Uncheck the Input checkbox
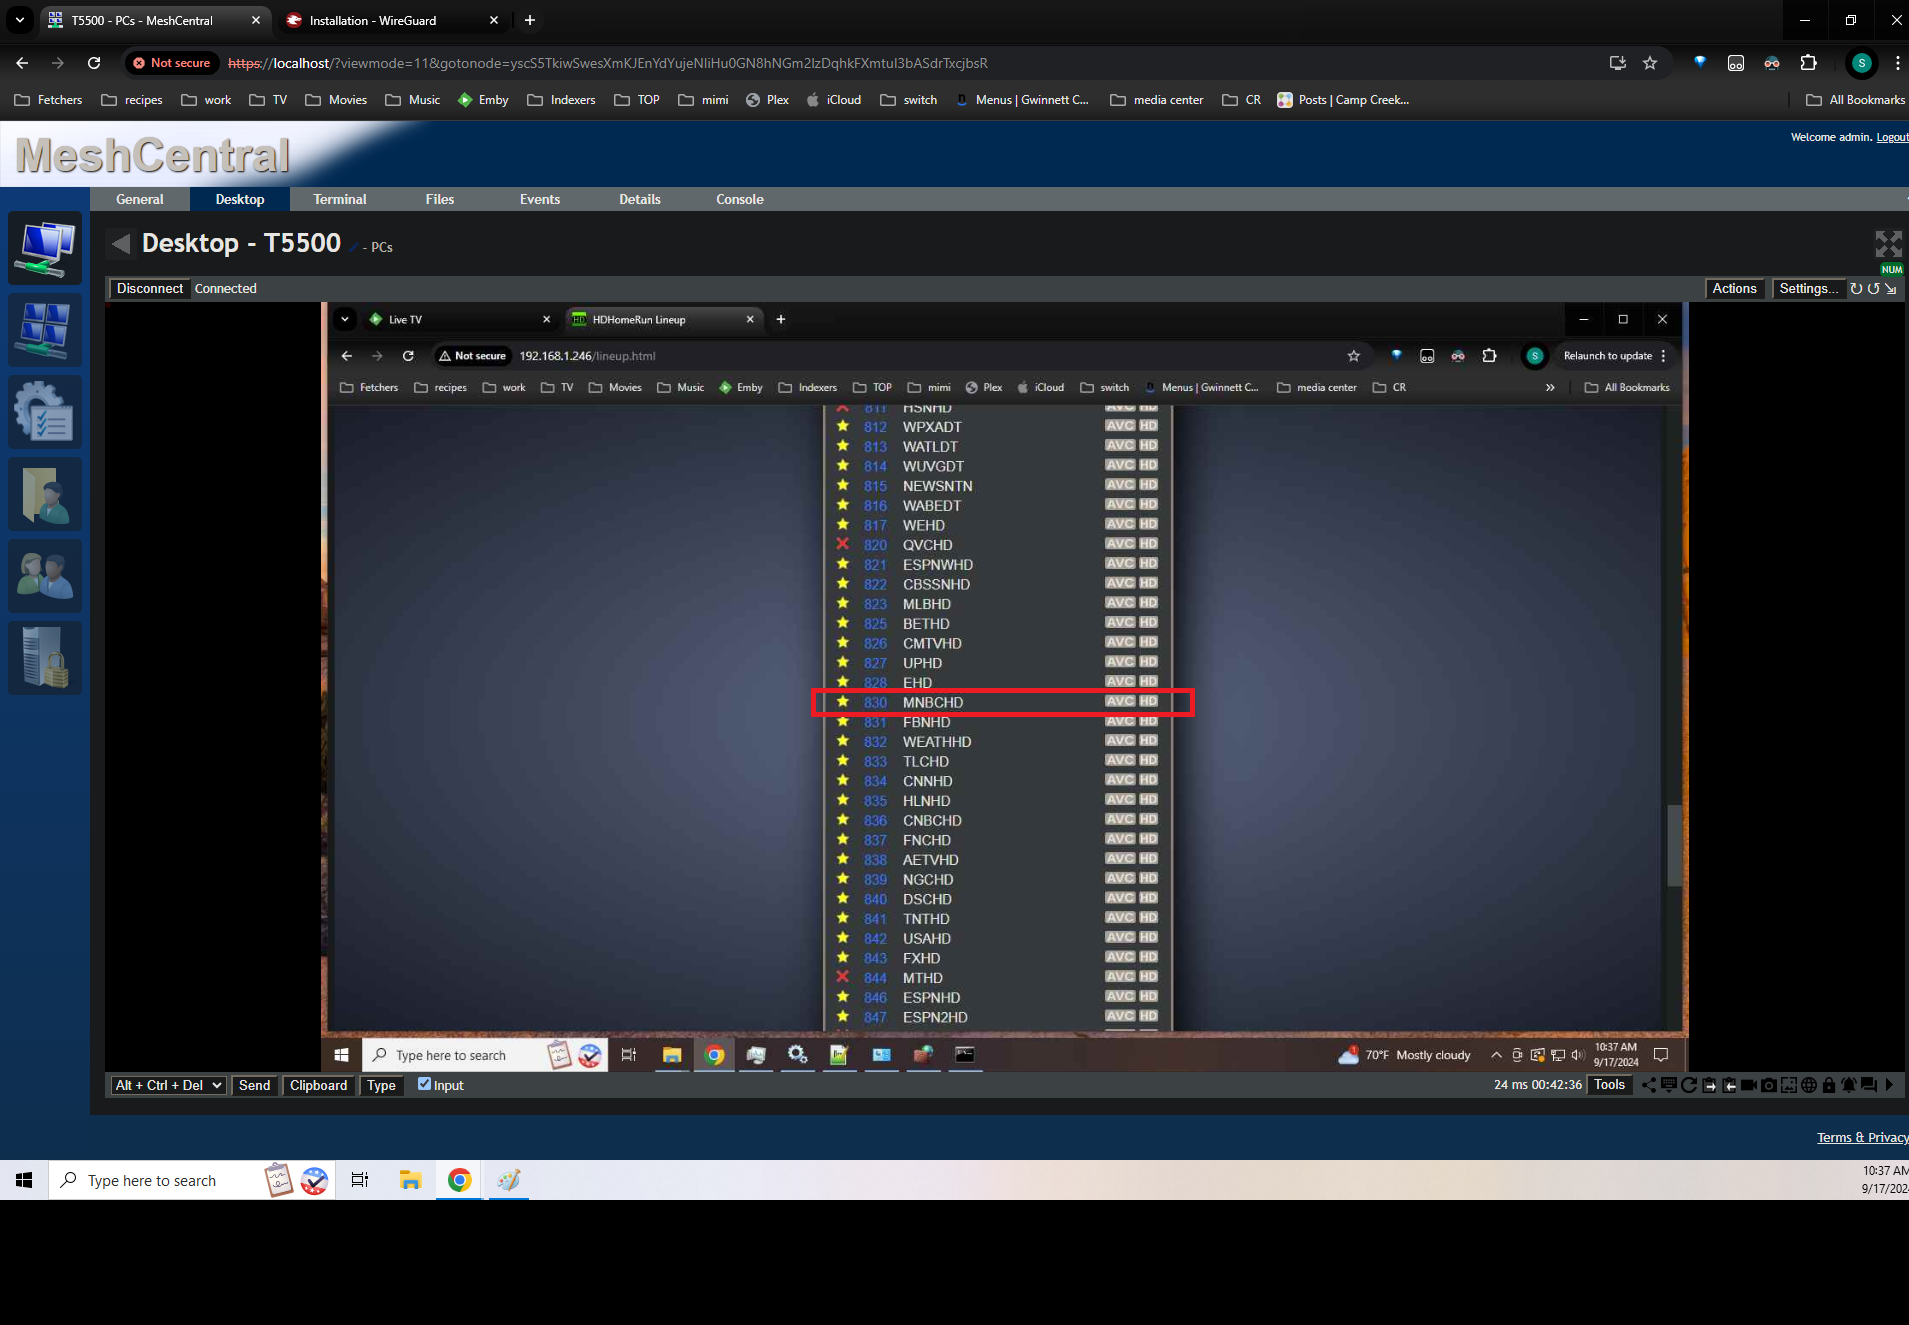 pos(424,1085)
